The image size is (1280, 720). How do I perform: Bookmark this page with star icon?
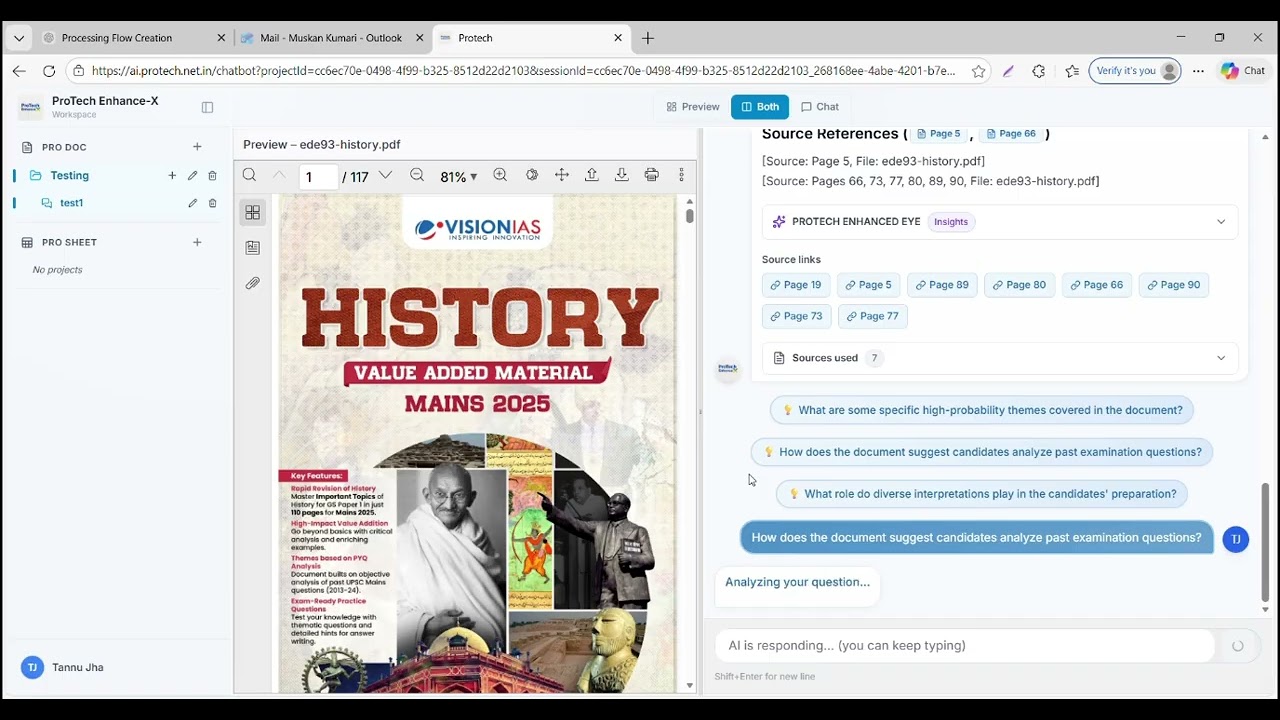[x=978, y=71]
